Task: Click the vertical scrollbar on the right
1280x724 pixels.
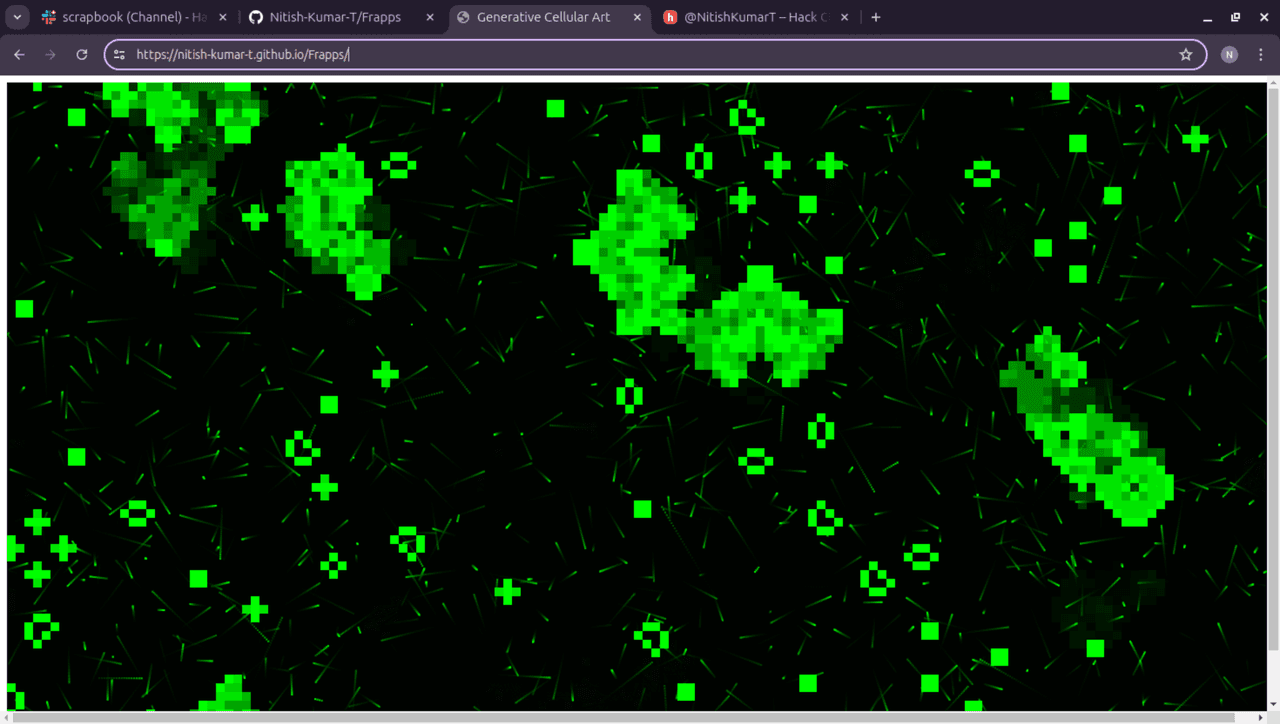Action: coord(1273,360)
